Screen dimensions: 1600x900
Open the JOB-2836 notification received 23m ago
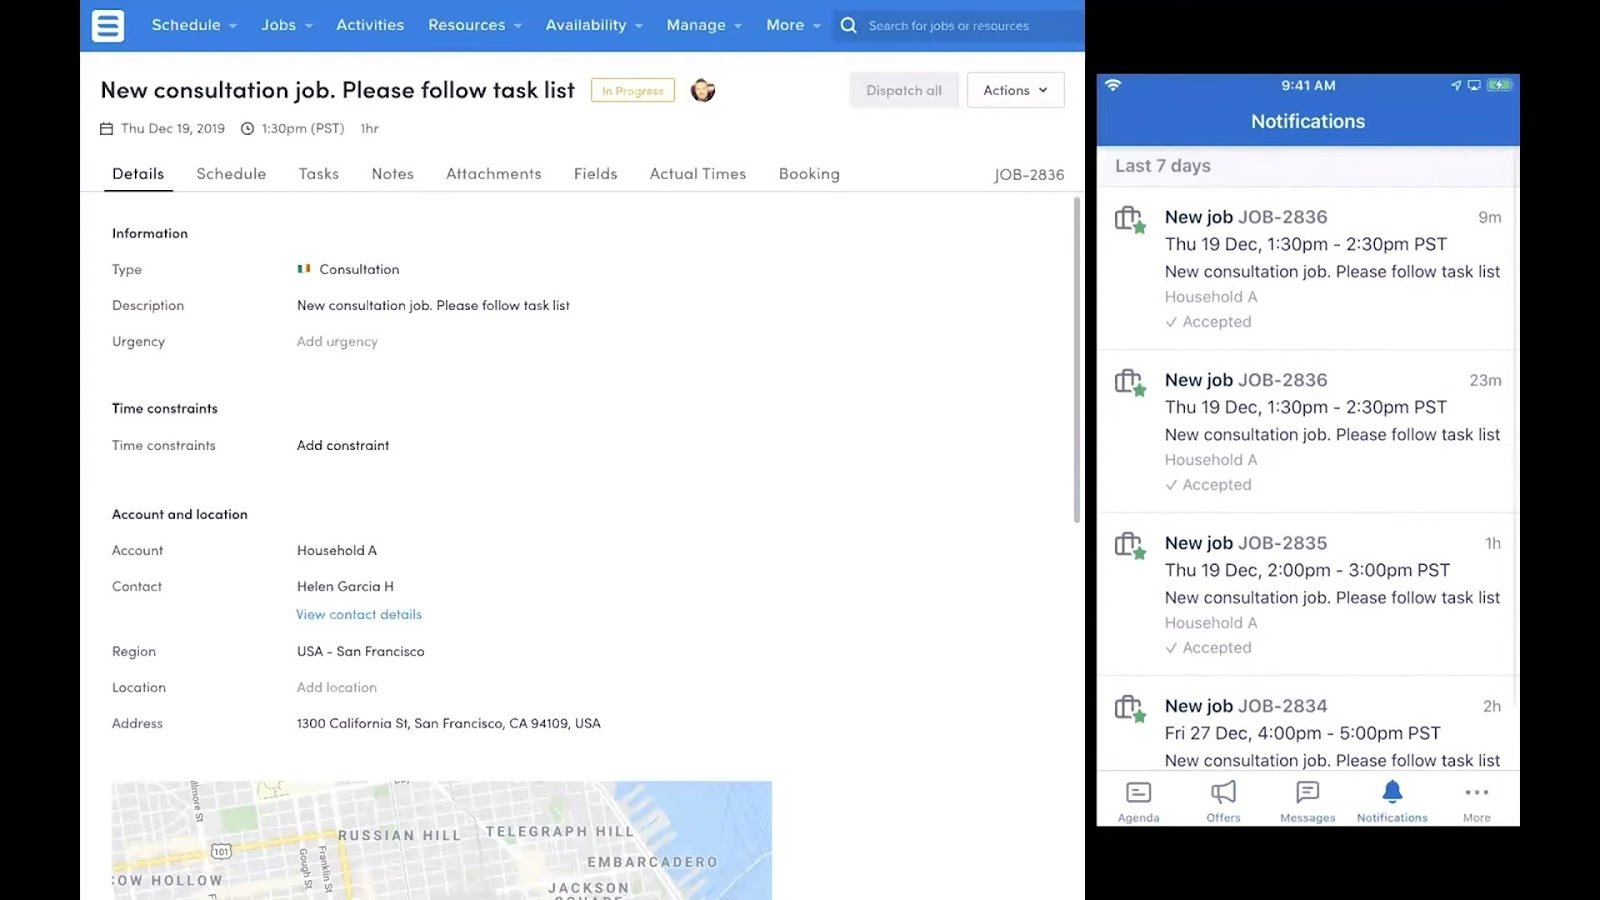(1307, 431)
